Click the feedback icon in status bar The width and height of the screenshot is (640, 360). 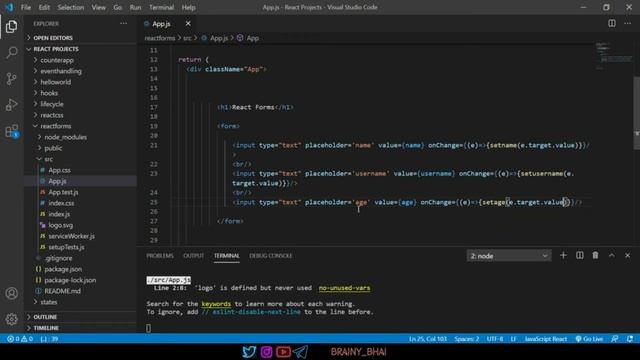(614, 339)
